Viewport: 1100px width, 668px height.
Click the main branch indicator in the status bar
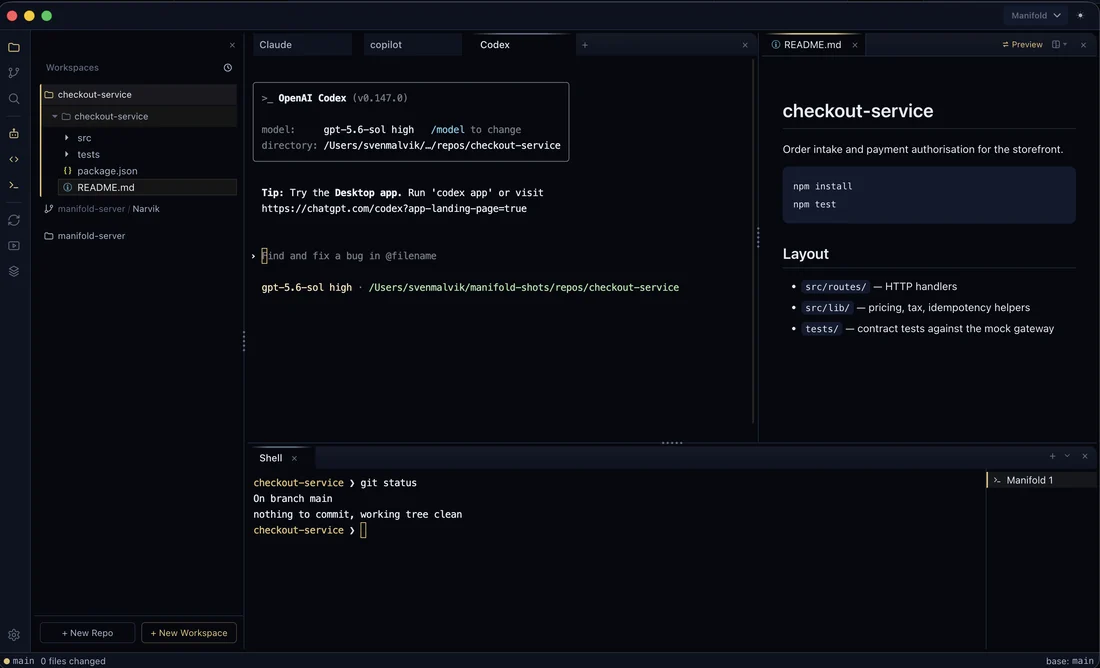[x=19, y=661]
